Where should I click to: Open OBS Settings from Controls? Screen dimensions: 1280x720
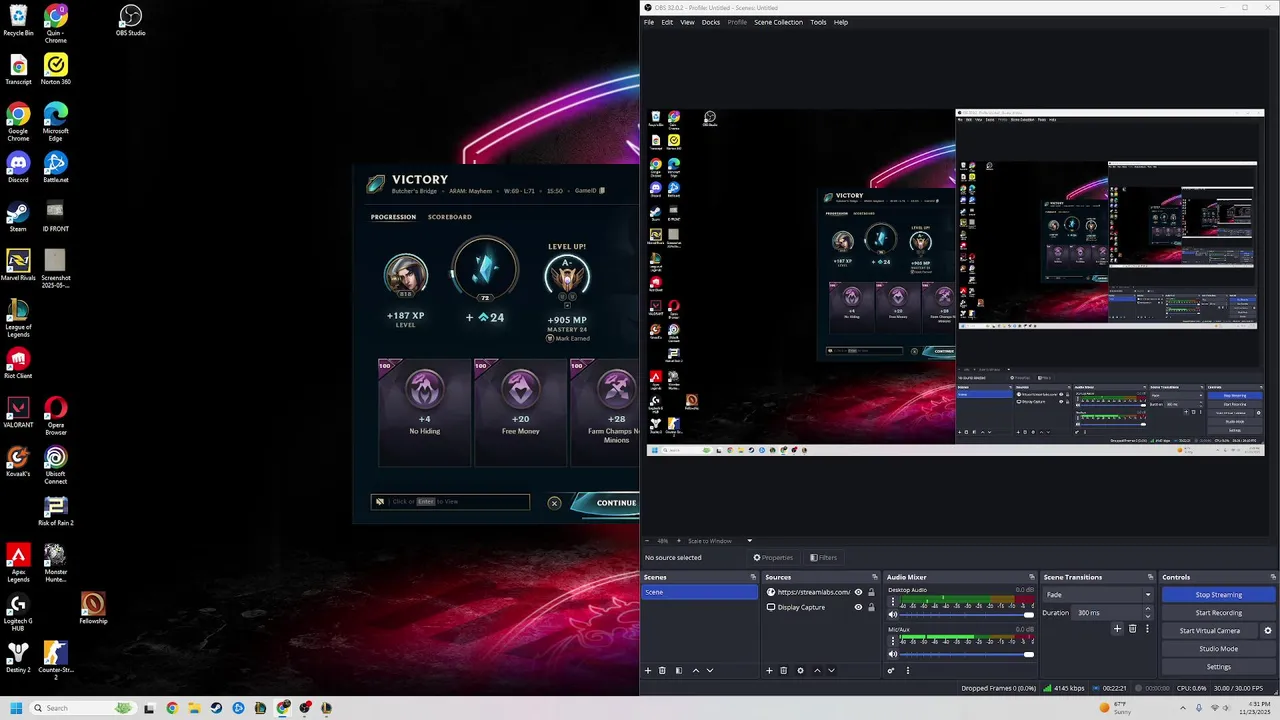point(1218,667)
